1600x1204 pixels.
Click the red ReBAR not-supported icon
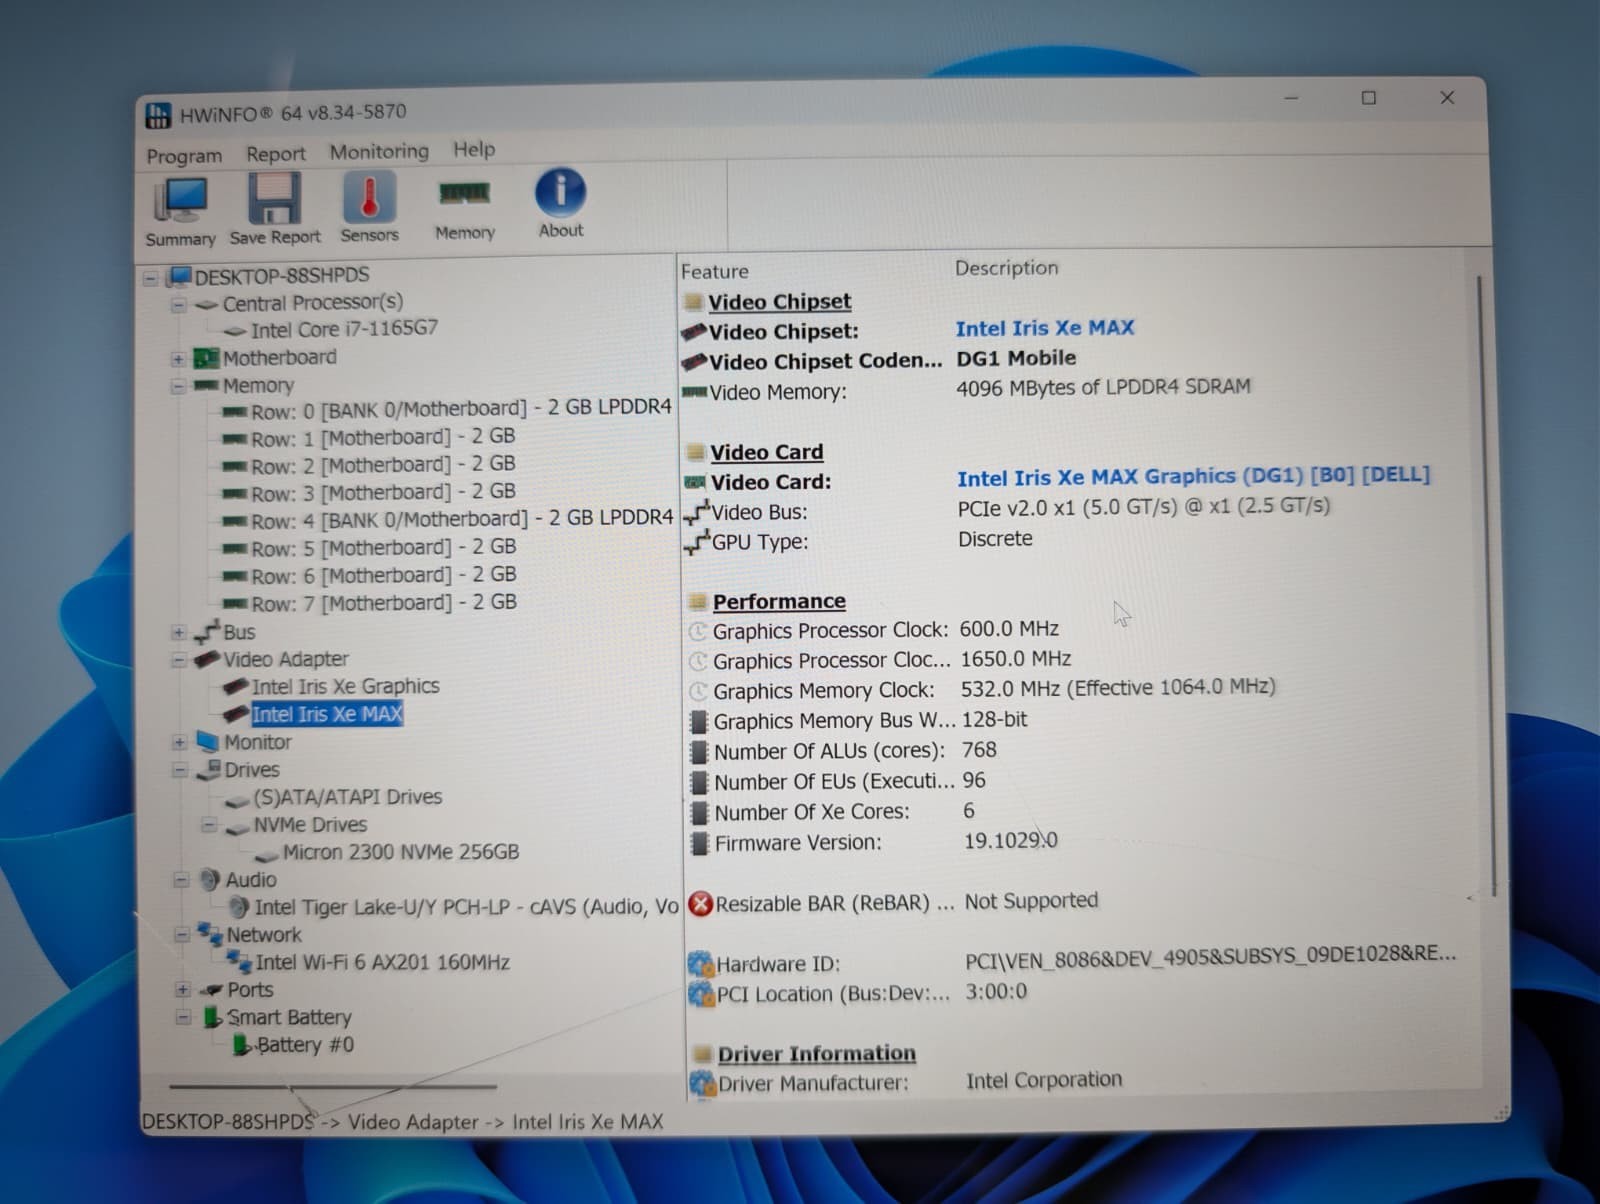click(x=701, y=904)
